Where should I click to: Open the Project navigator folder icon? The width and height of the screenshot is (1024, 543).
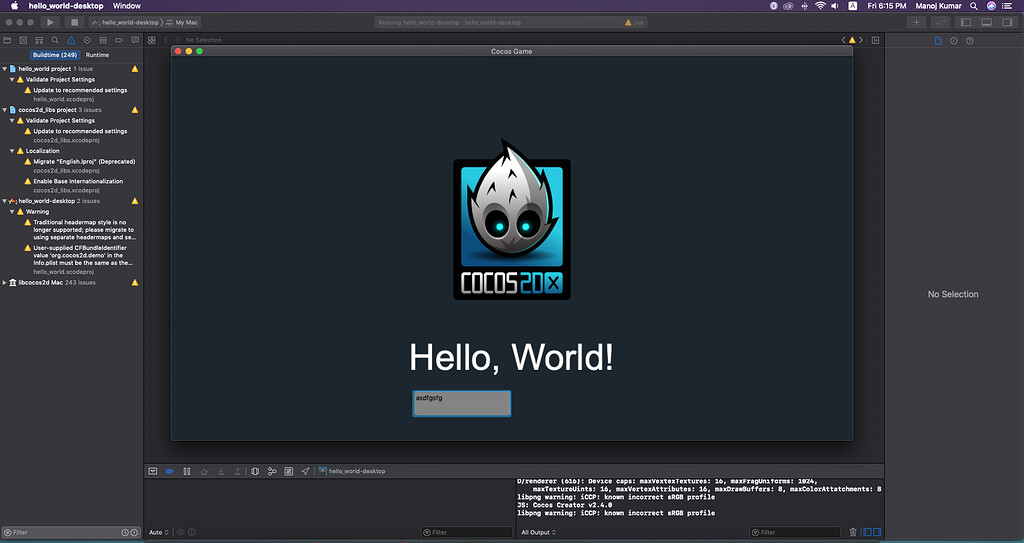coord(7,40)
